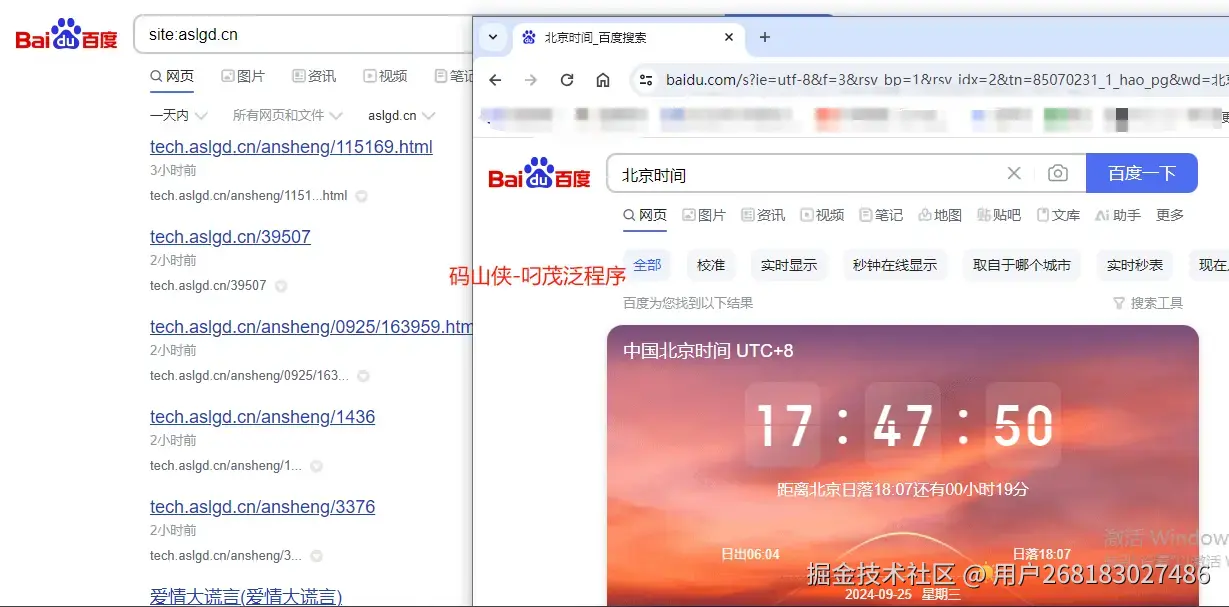Select 贴吧 tab in front window
This screenshot has width=1229, height=607.
point(999,215)
